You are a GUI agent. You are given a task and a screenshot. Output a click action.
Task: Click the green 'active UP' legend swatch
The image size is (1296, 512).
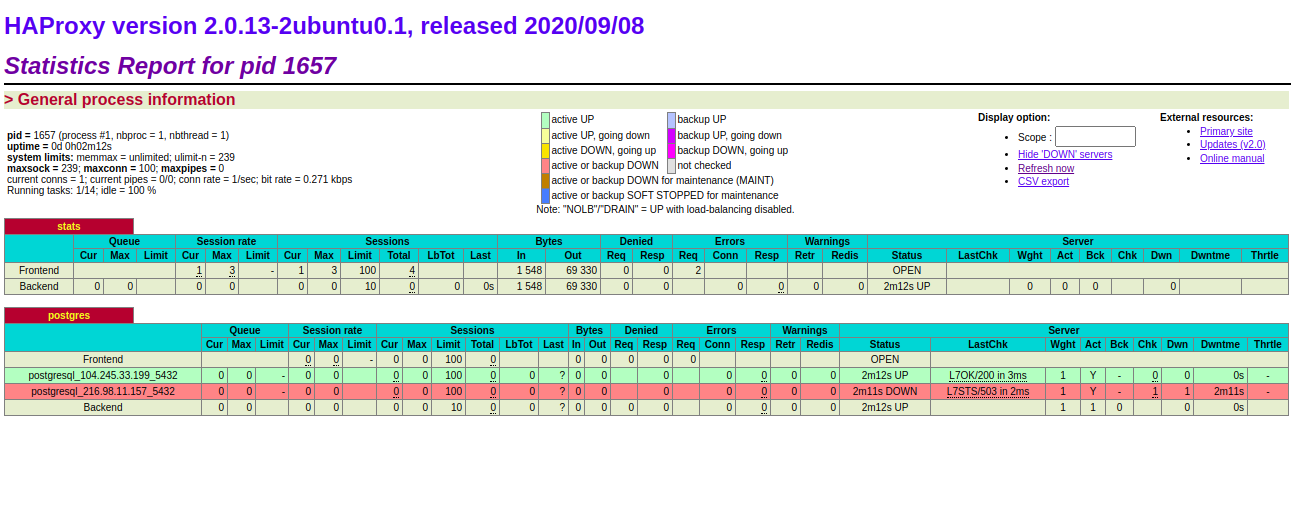(x=545, y=119)
